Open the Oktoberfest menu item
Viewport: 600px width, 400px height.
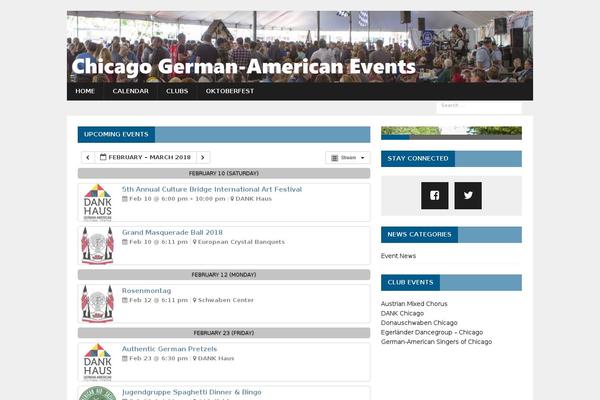click(x=230, y=91)
